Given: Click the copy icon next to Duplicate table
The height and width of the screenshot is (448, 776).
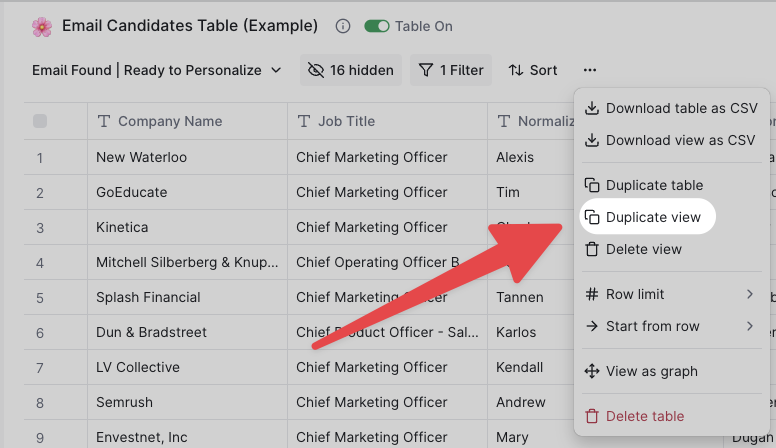Looking at the screenshot, I should 592,185.
